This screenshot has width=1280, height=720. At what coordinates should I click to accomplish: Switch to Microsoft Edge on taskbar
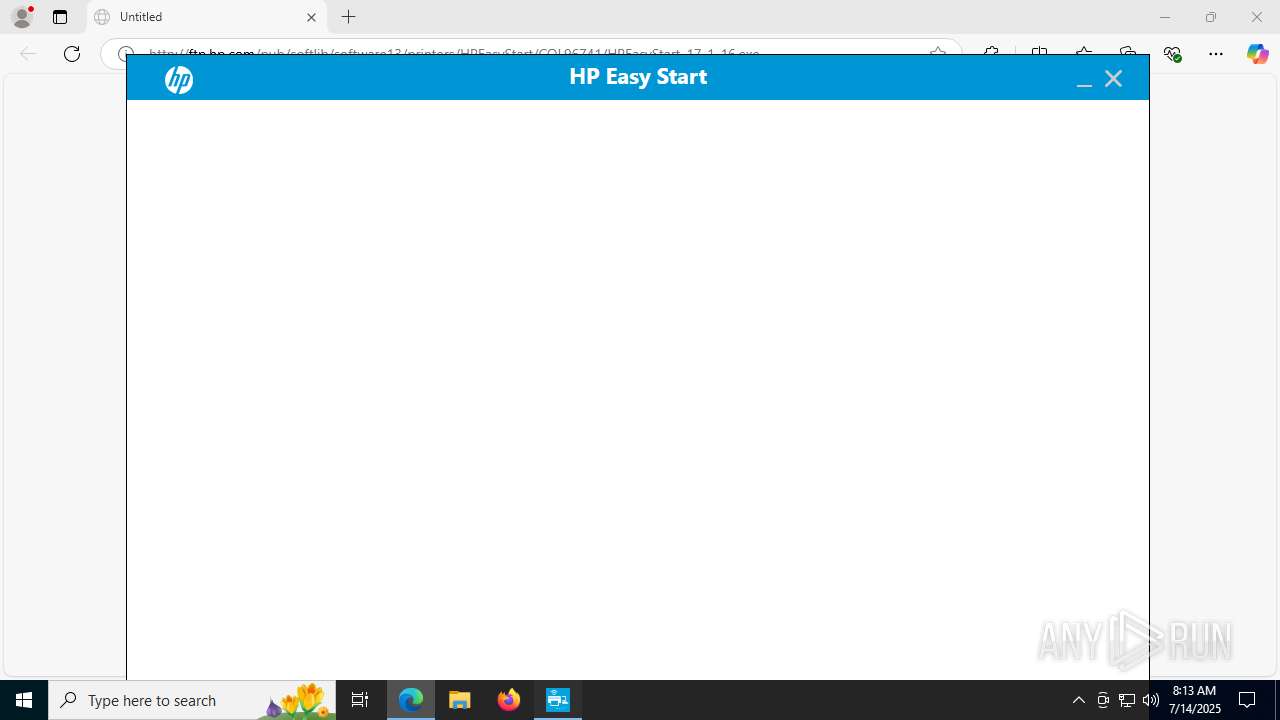411,700
